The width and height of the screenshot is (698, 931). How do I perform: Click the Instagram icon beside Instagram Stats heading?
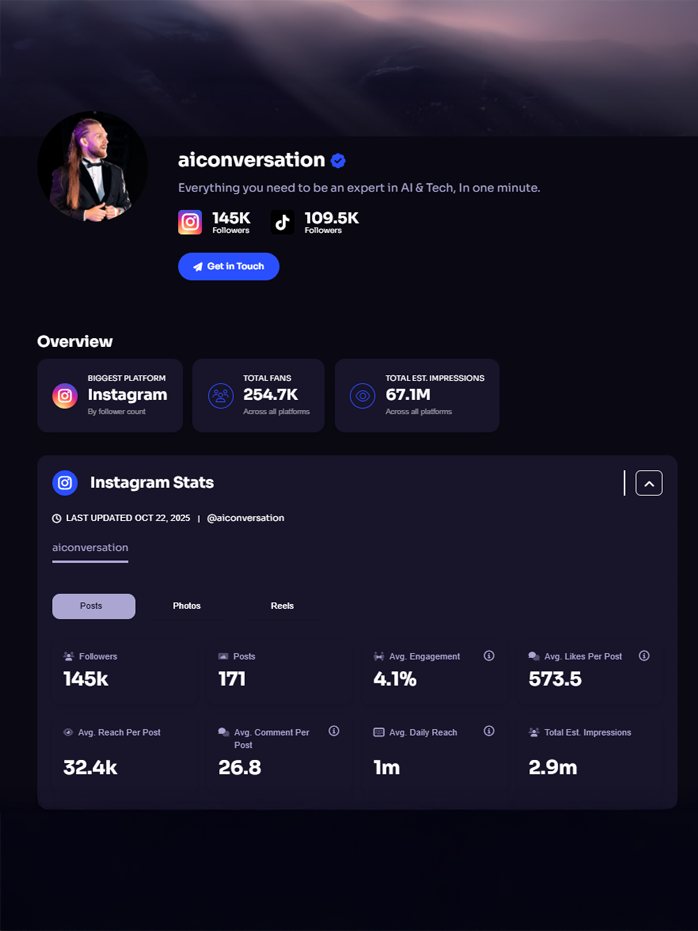click(x=65, y=483)
